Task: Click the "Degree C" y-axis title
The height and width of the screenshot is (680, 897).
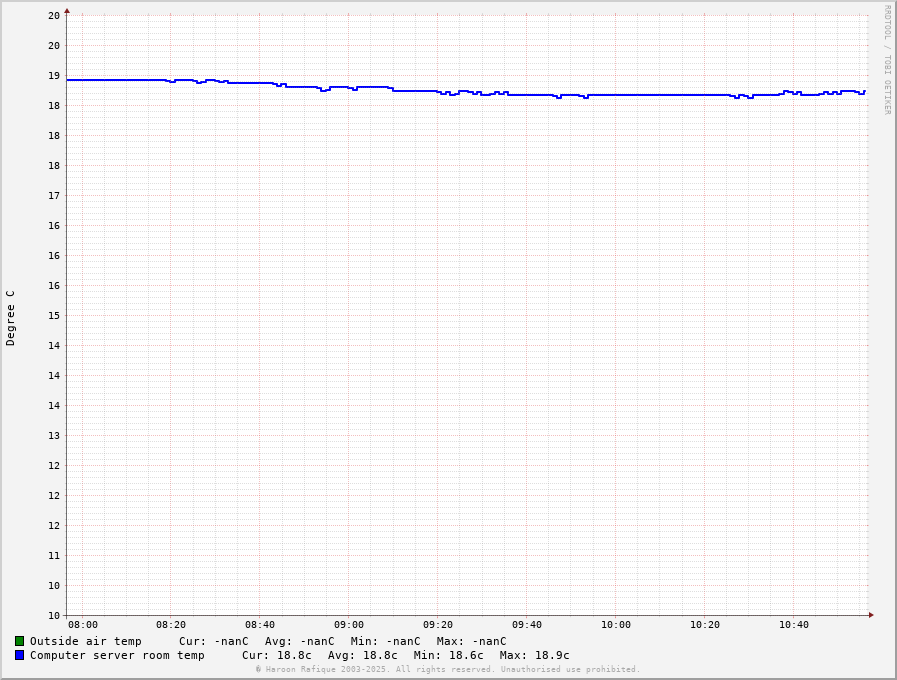Action: pyautogui.click(x=11, y=317)
